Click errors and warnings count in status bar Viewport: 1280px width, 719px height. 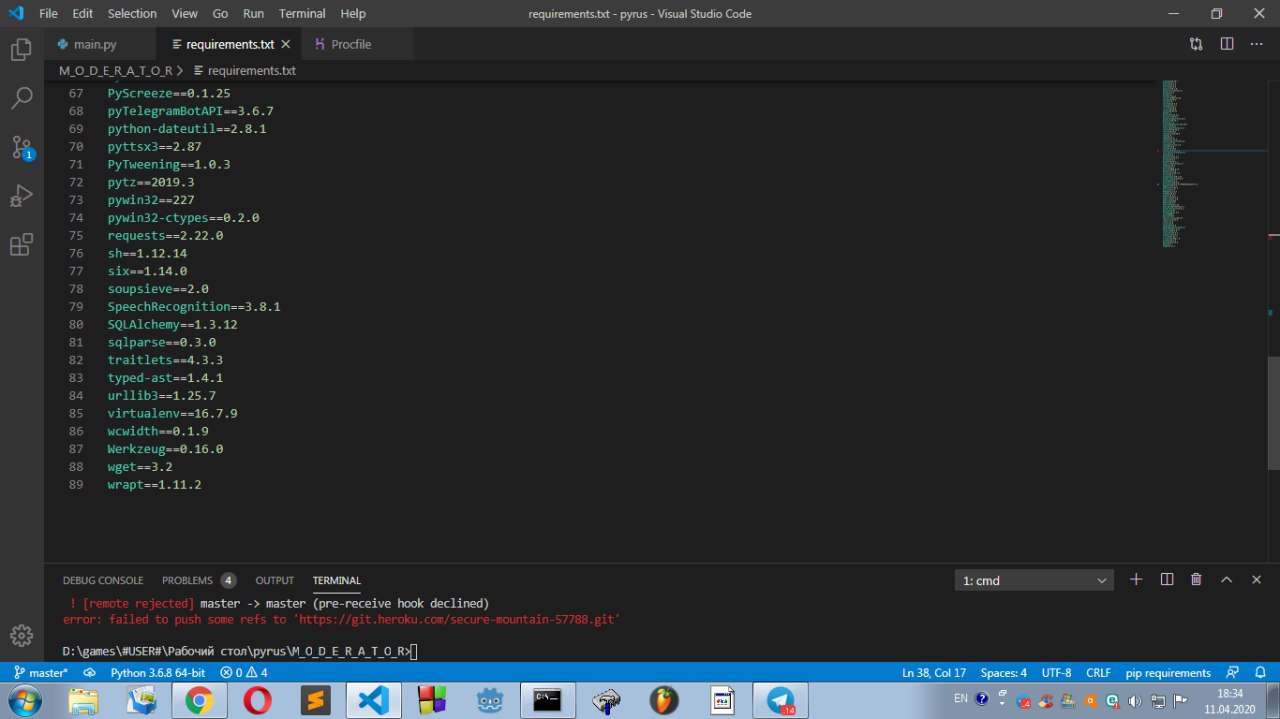244,673
